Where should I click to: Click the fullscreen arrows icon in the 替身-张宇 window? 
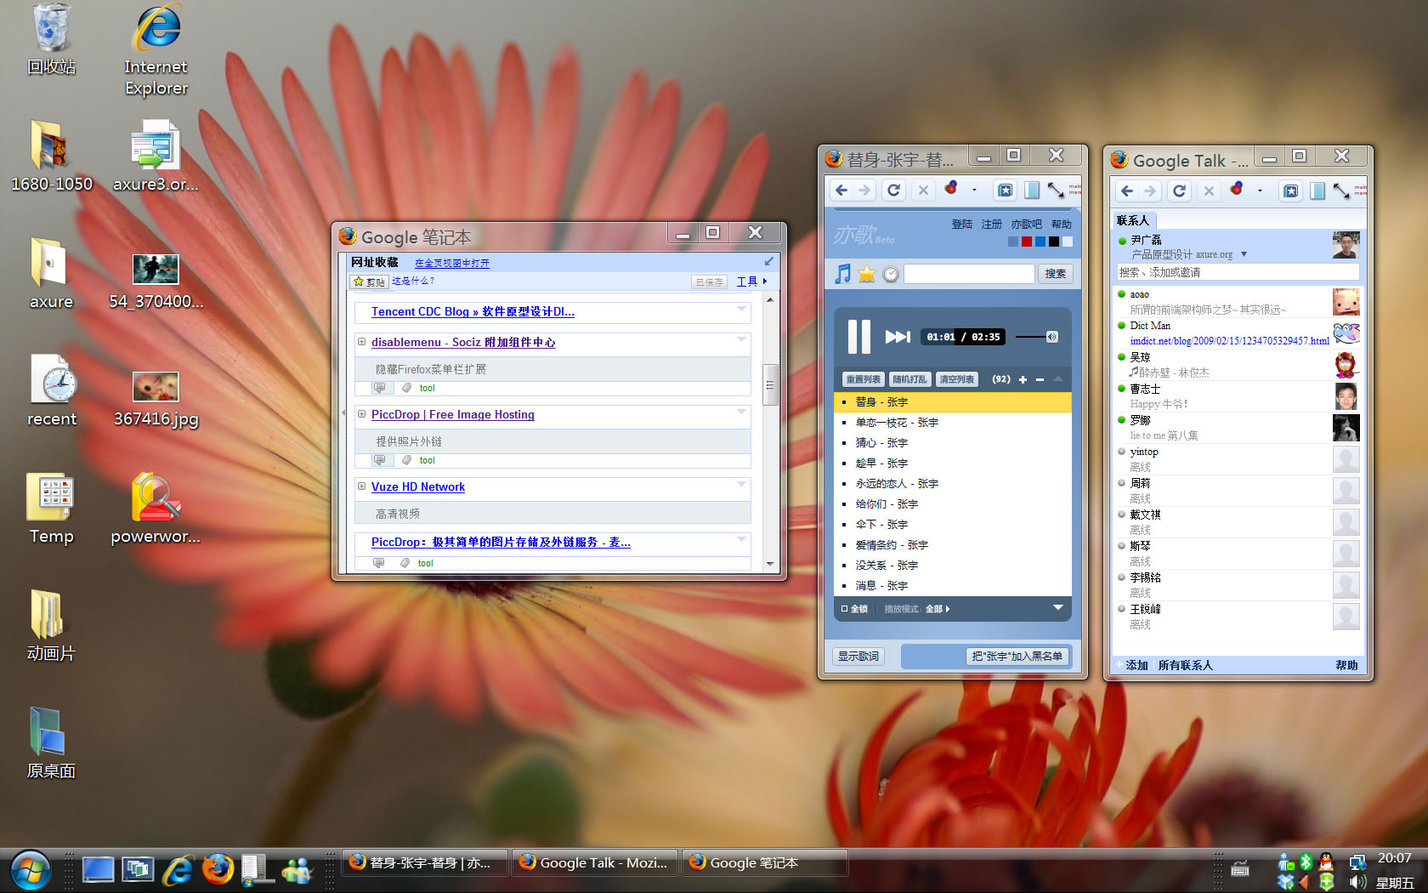coord(1056,190)
